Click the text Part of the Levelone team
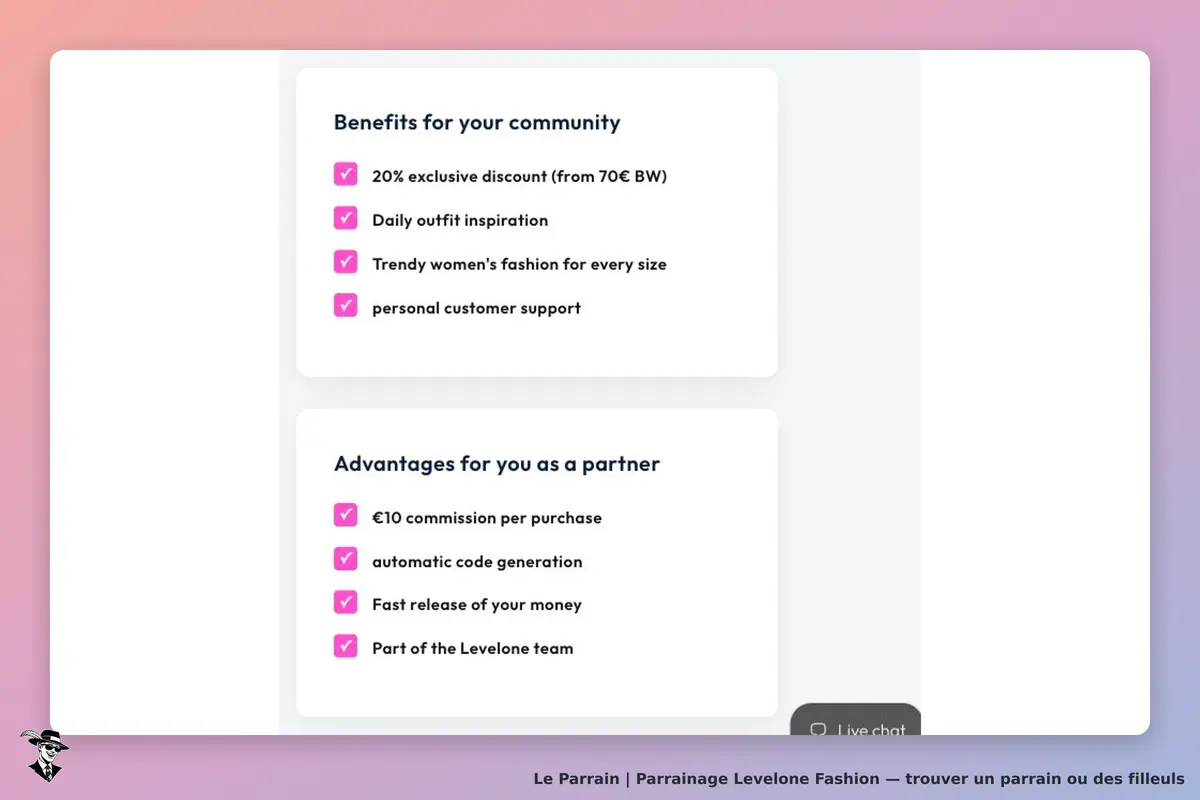 click(x=473, y=649)
